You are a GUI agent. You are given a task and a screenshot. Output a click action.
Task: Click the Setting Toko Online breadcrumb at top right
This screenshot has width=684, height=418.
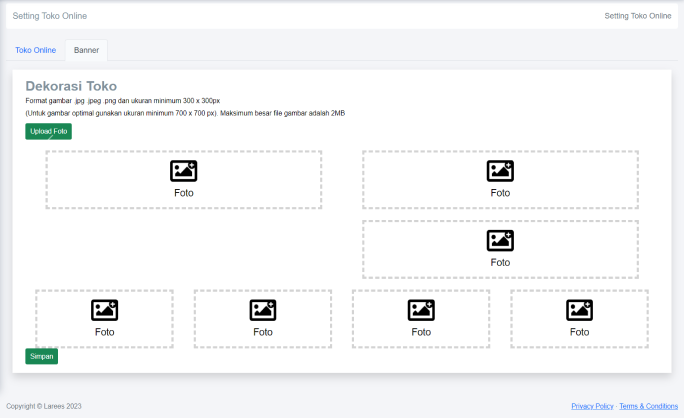click(637, 16)
